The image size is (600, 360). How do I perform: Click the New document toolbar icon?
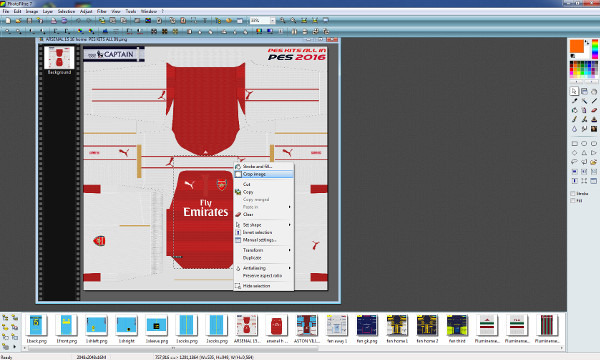tap(8, 21)
